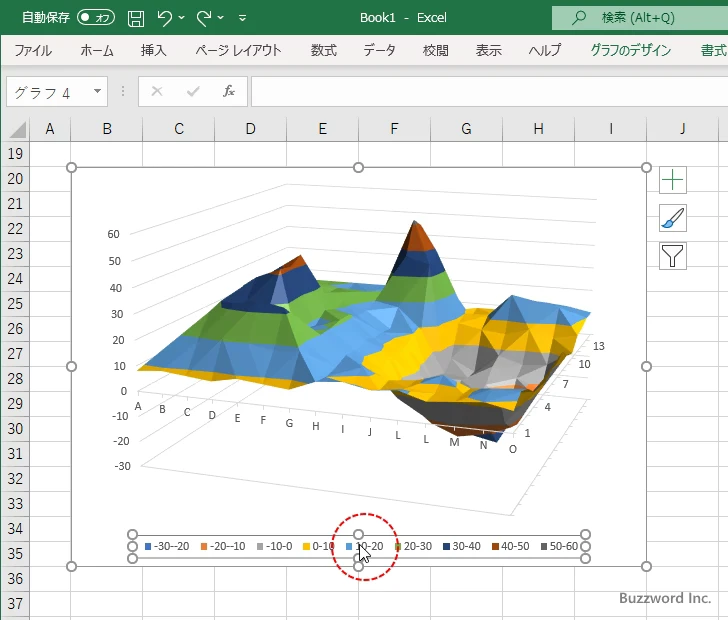The height and width of the screenshot is (620, 728).
Task: Click the 20-30 legend entry
Action: [x=413, y=546]
